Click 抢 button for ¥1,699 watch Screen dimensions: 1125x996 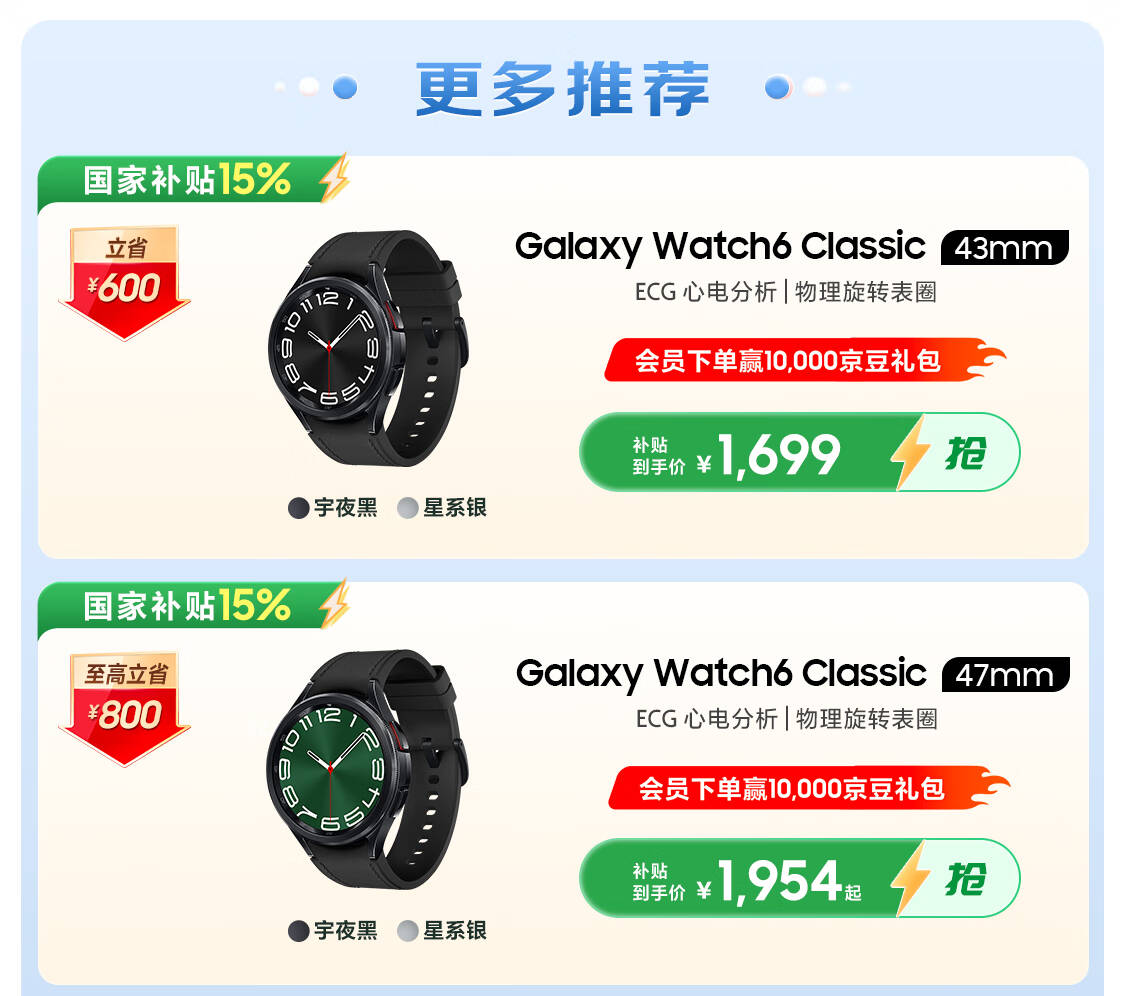[x=966, y=453]
